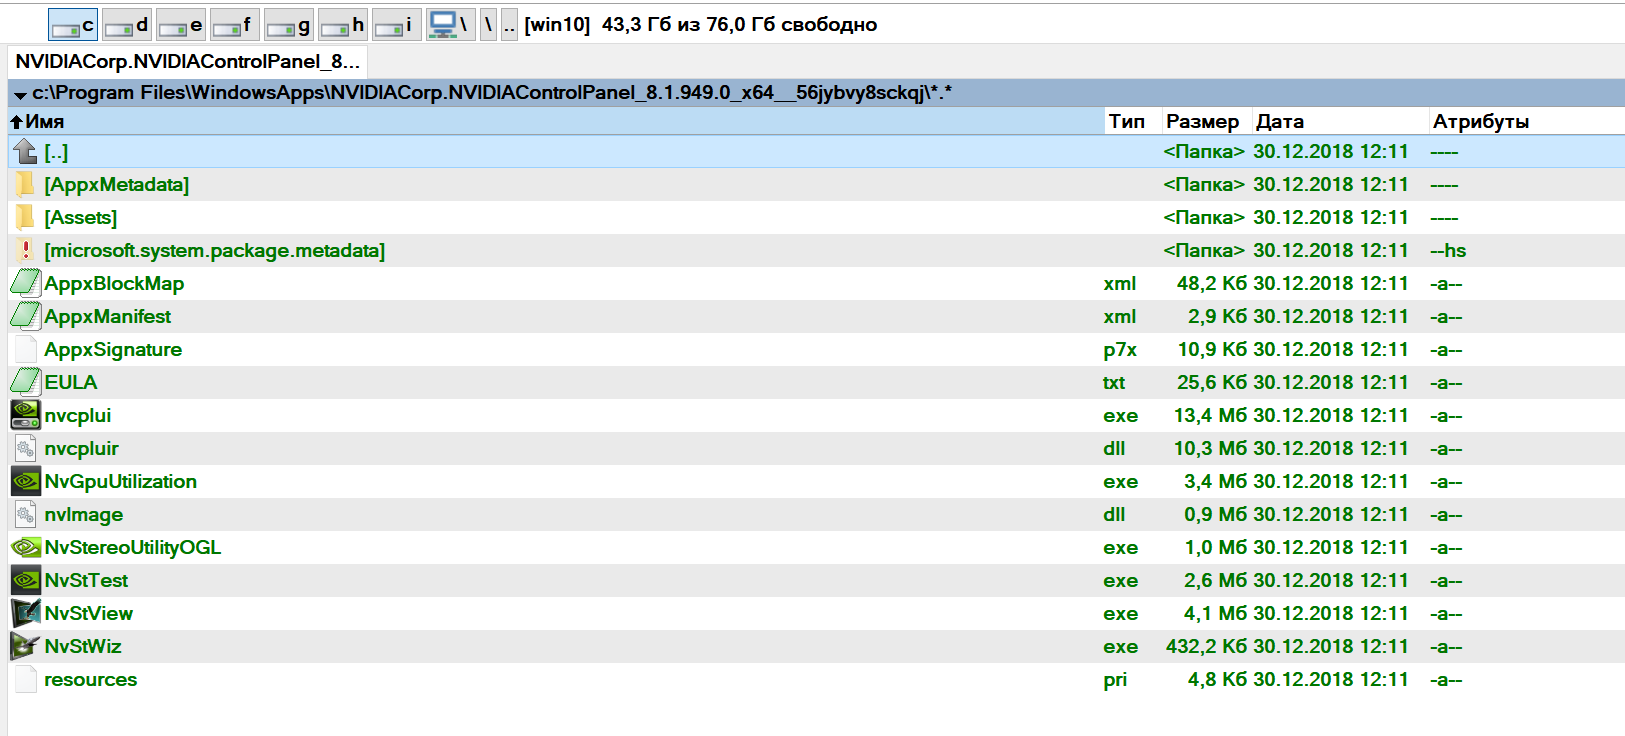Image resolution: width=1625 pixels, height=736 pixels.
Task: Click the size 2,6 Мб of NvStTest
Action: pyautogui.click(x=1216, y=580)
